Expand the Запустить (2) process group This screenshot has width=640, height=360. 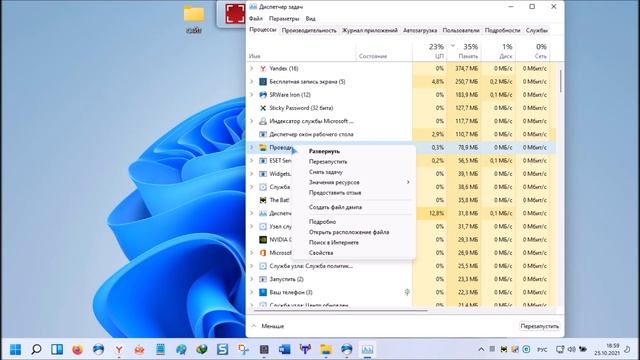pyautogui.click(x=252, y=279)
